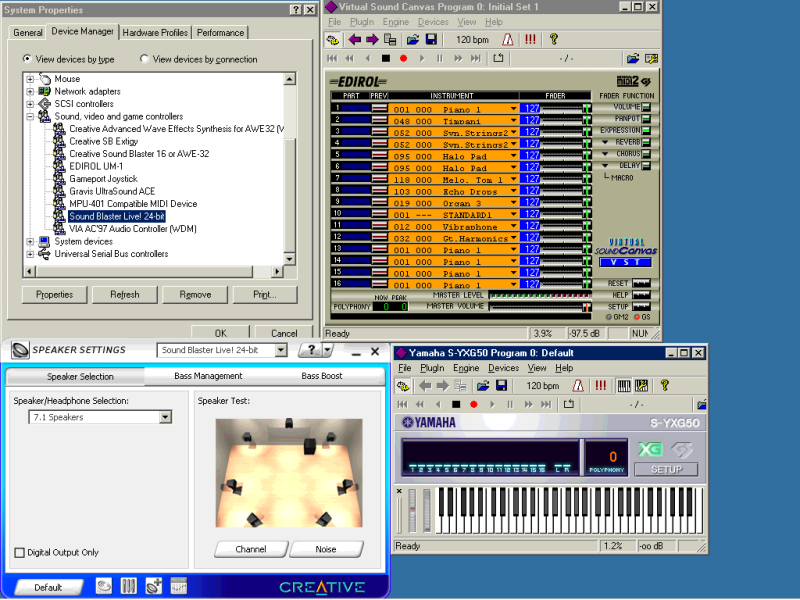Open the Bass Boost tab
Screen dimensions: 800x600
click(322, 376)
